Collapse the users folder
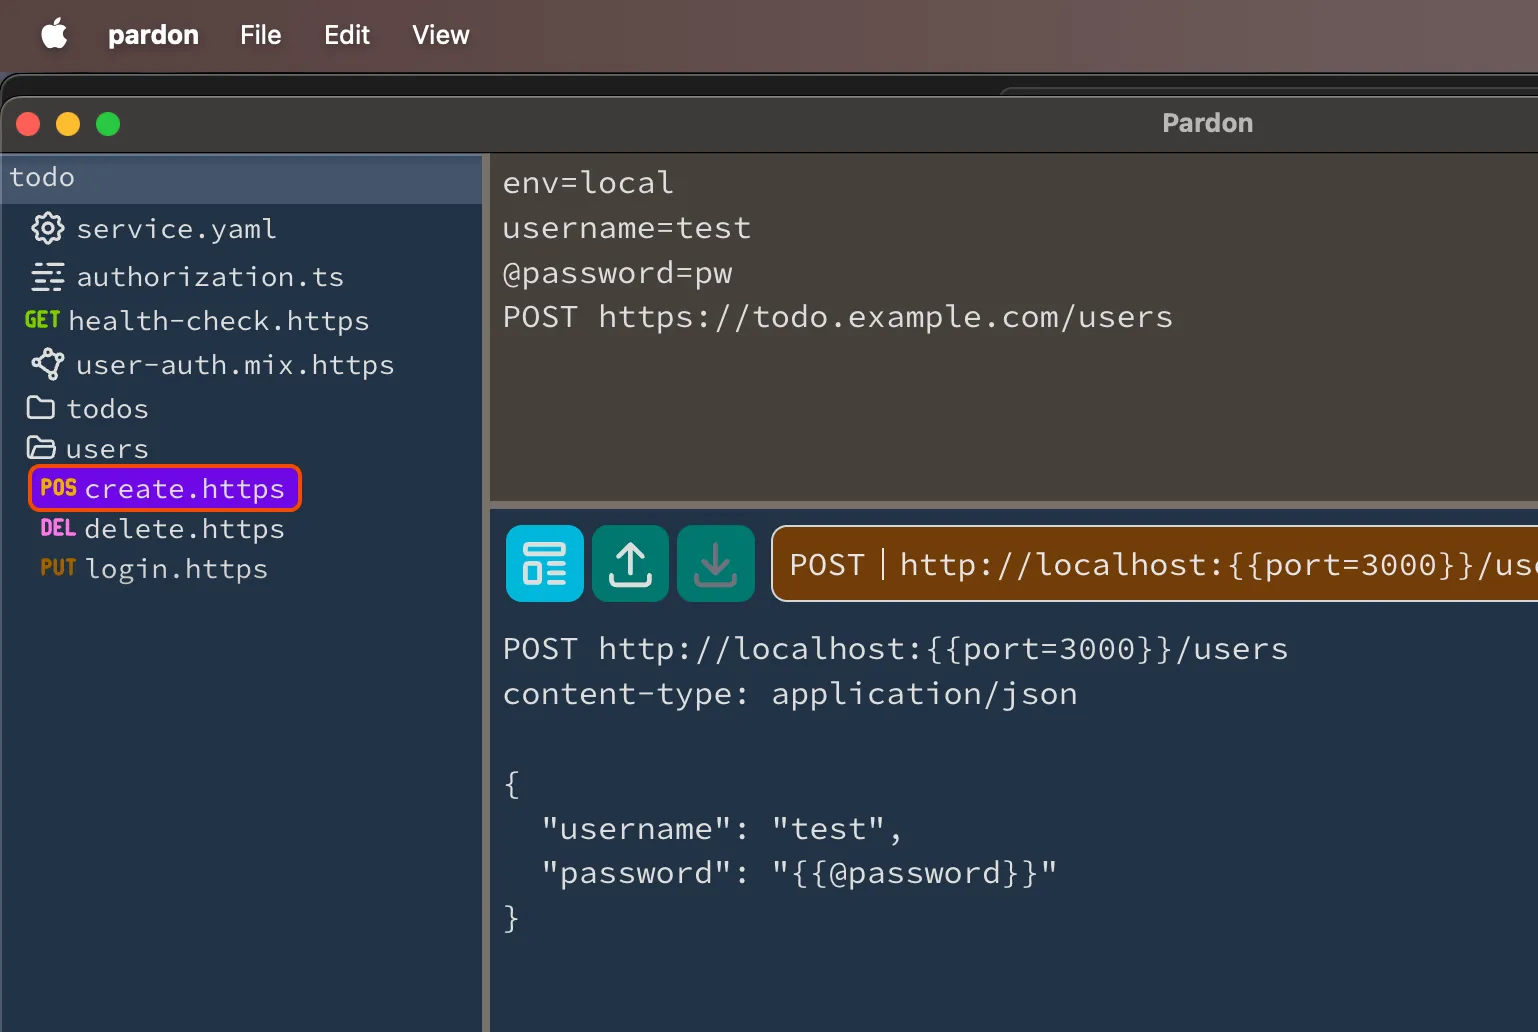Screen dimensions: 1538x1032 (106, 449)
